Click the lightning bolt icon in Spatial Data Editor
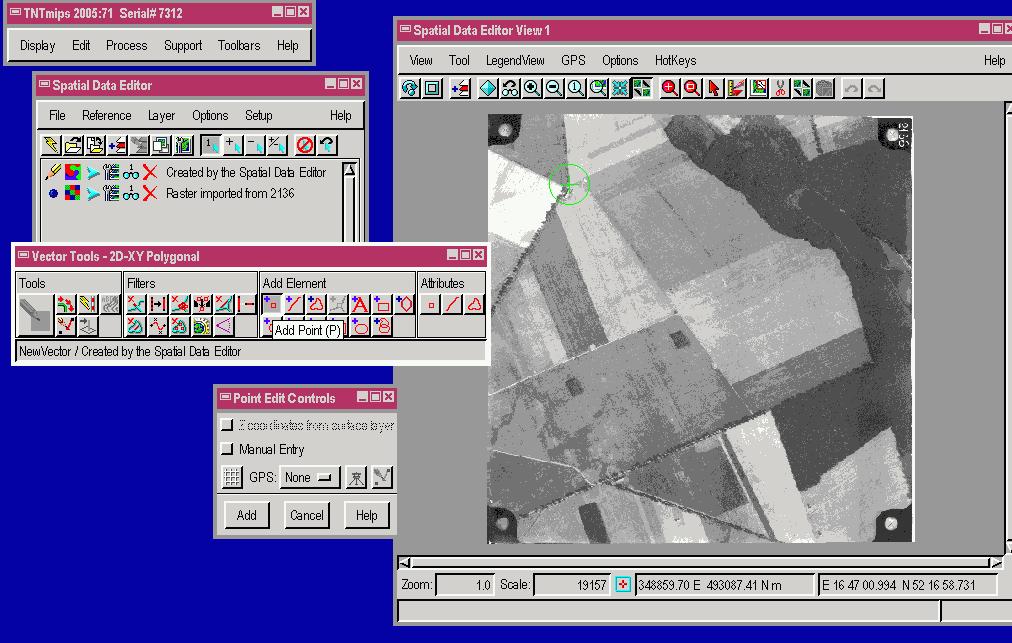Viewport: 1012px width, 643px height. coord(51,145)
